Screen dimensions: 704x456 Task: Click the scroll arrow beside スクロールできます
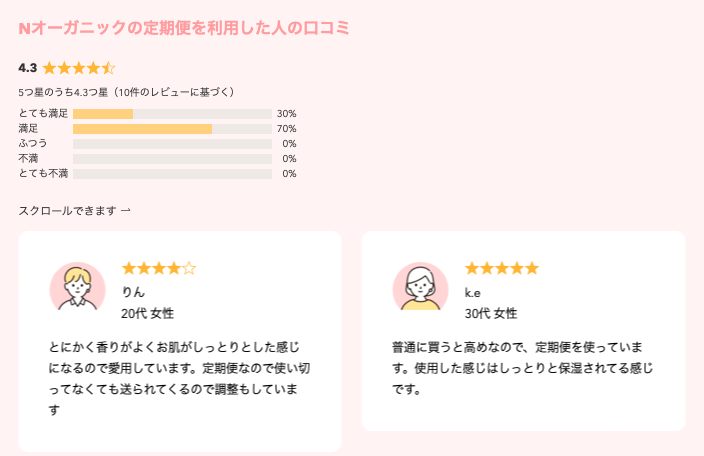(126, 210)
